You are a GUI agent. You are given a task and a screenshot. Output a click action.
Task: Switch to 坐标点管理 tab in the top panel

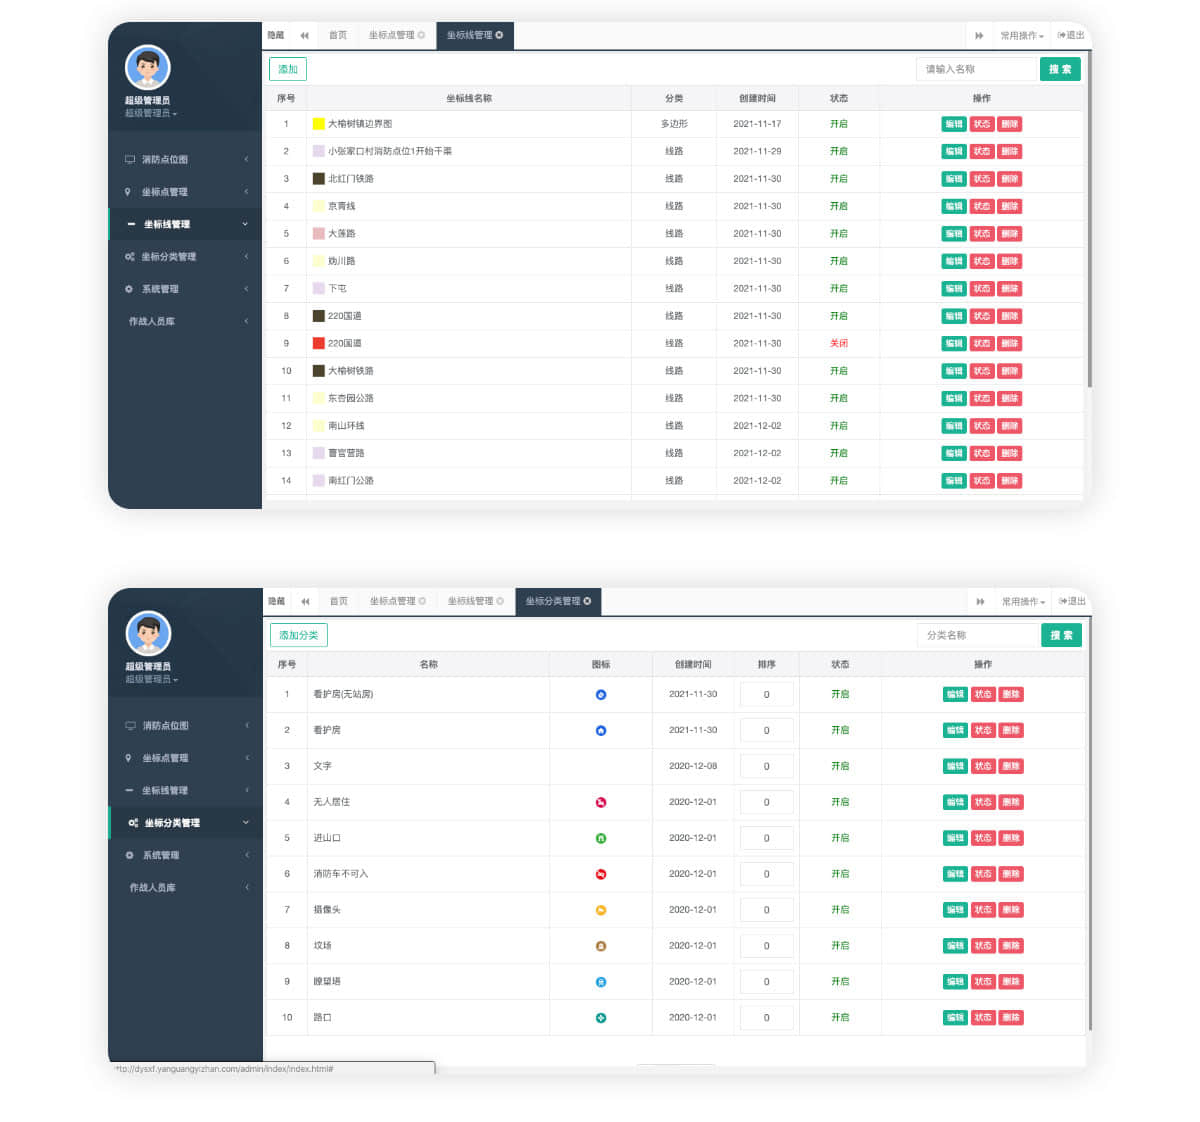click(x=395, y=35)
